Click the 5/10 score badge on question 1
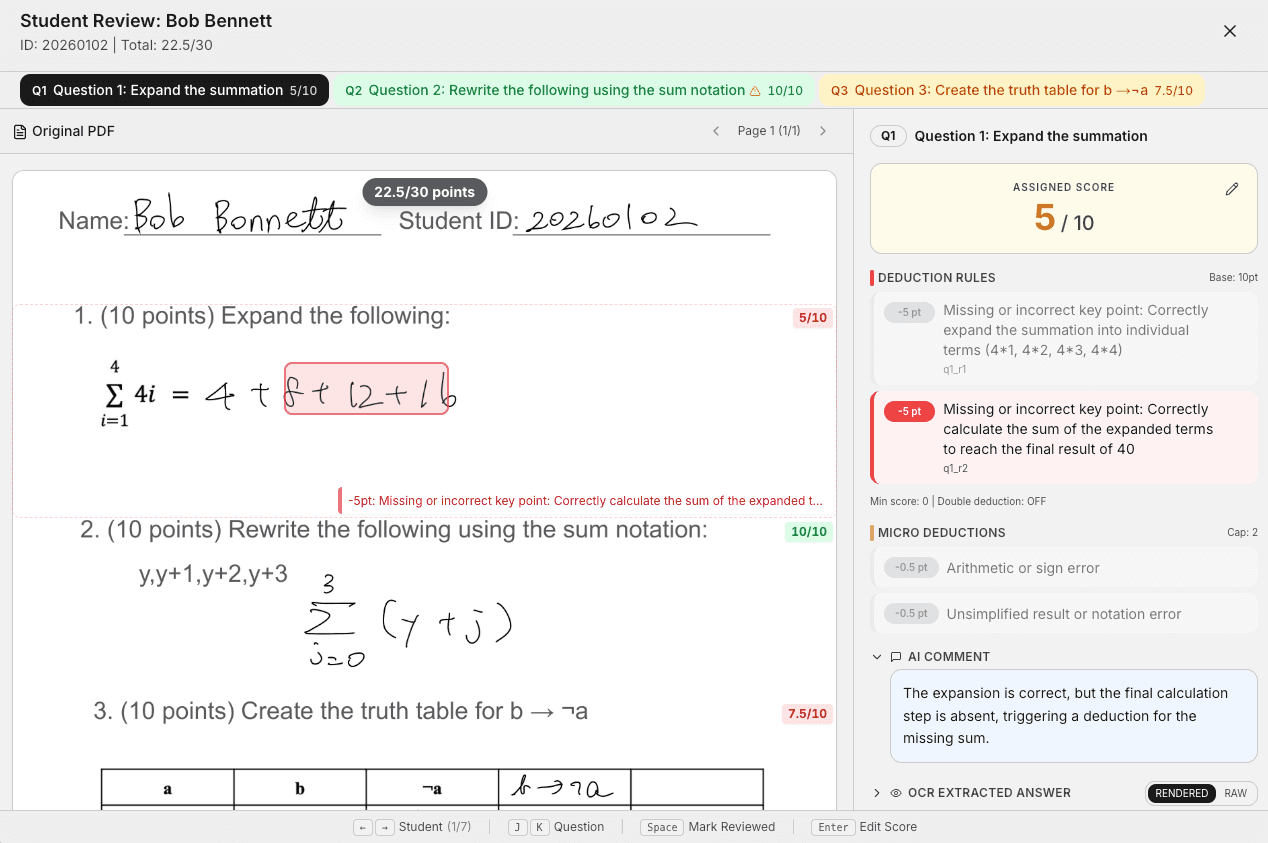The image size is (1268, 843). click(812, 318)
